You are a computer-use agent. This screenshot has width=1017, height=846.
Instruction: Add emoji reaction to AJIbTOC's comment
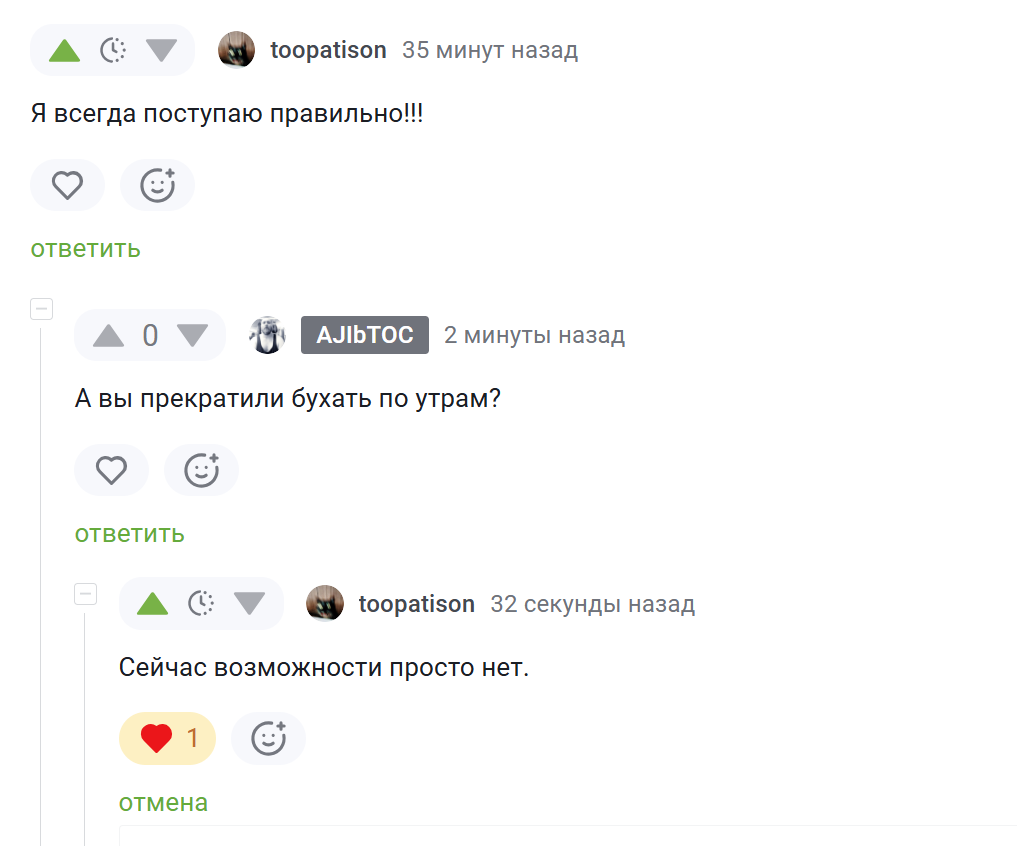tap(201, 470)
